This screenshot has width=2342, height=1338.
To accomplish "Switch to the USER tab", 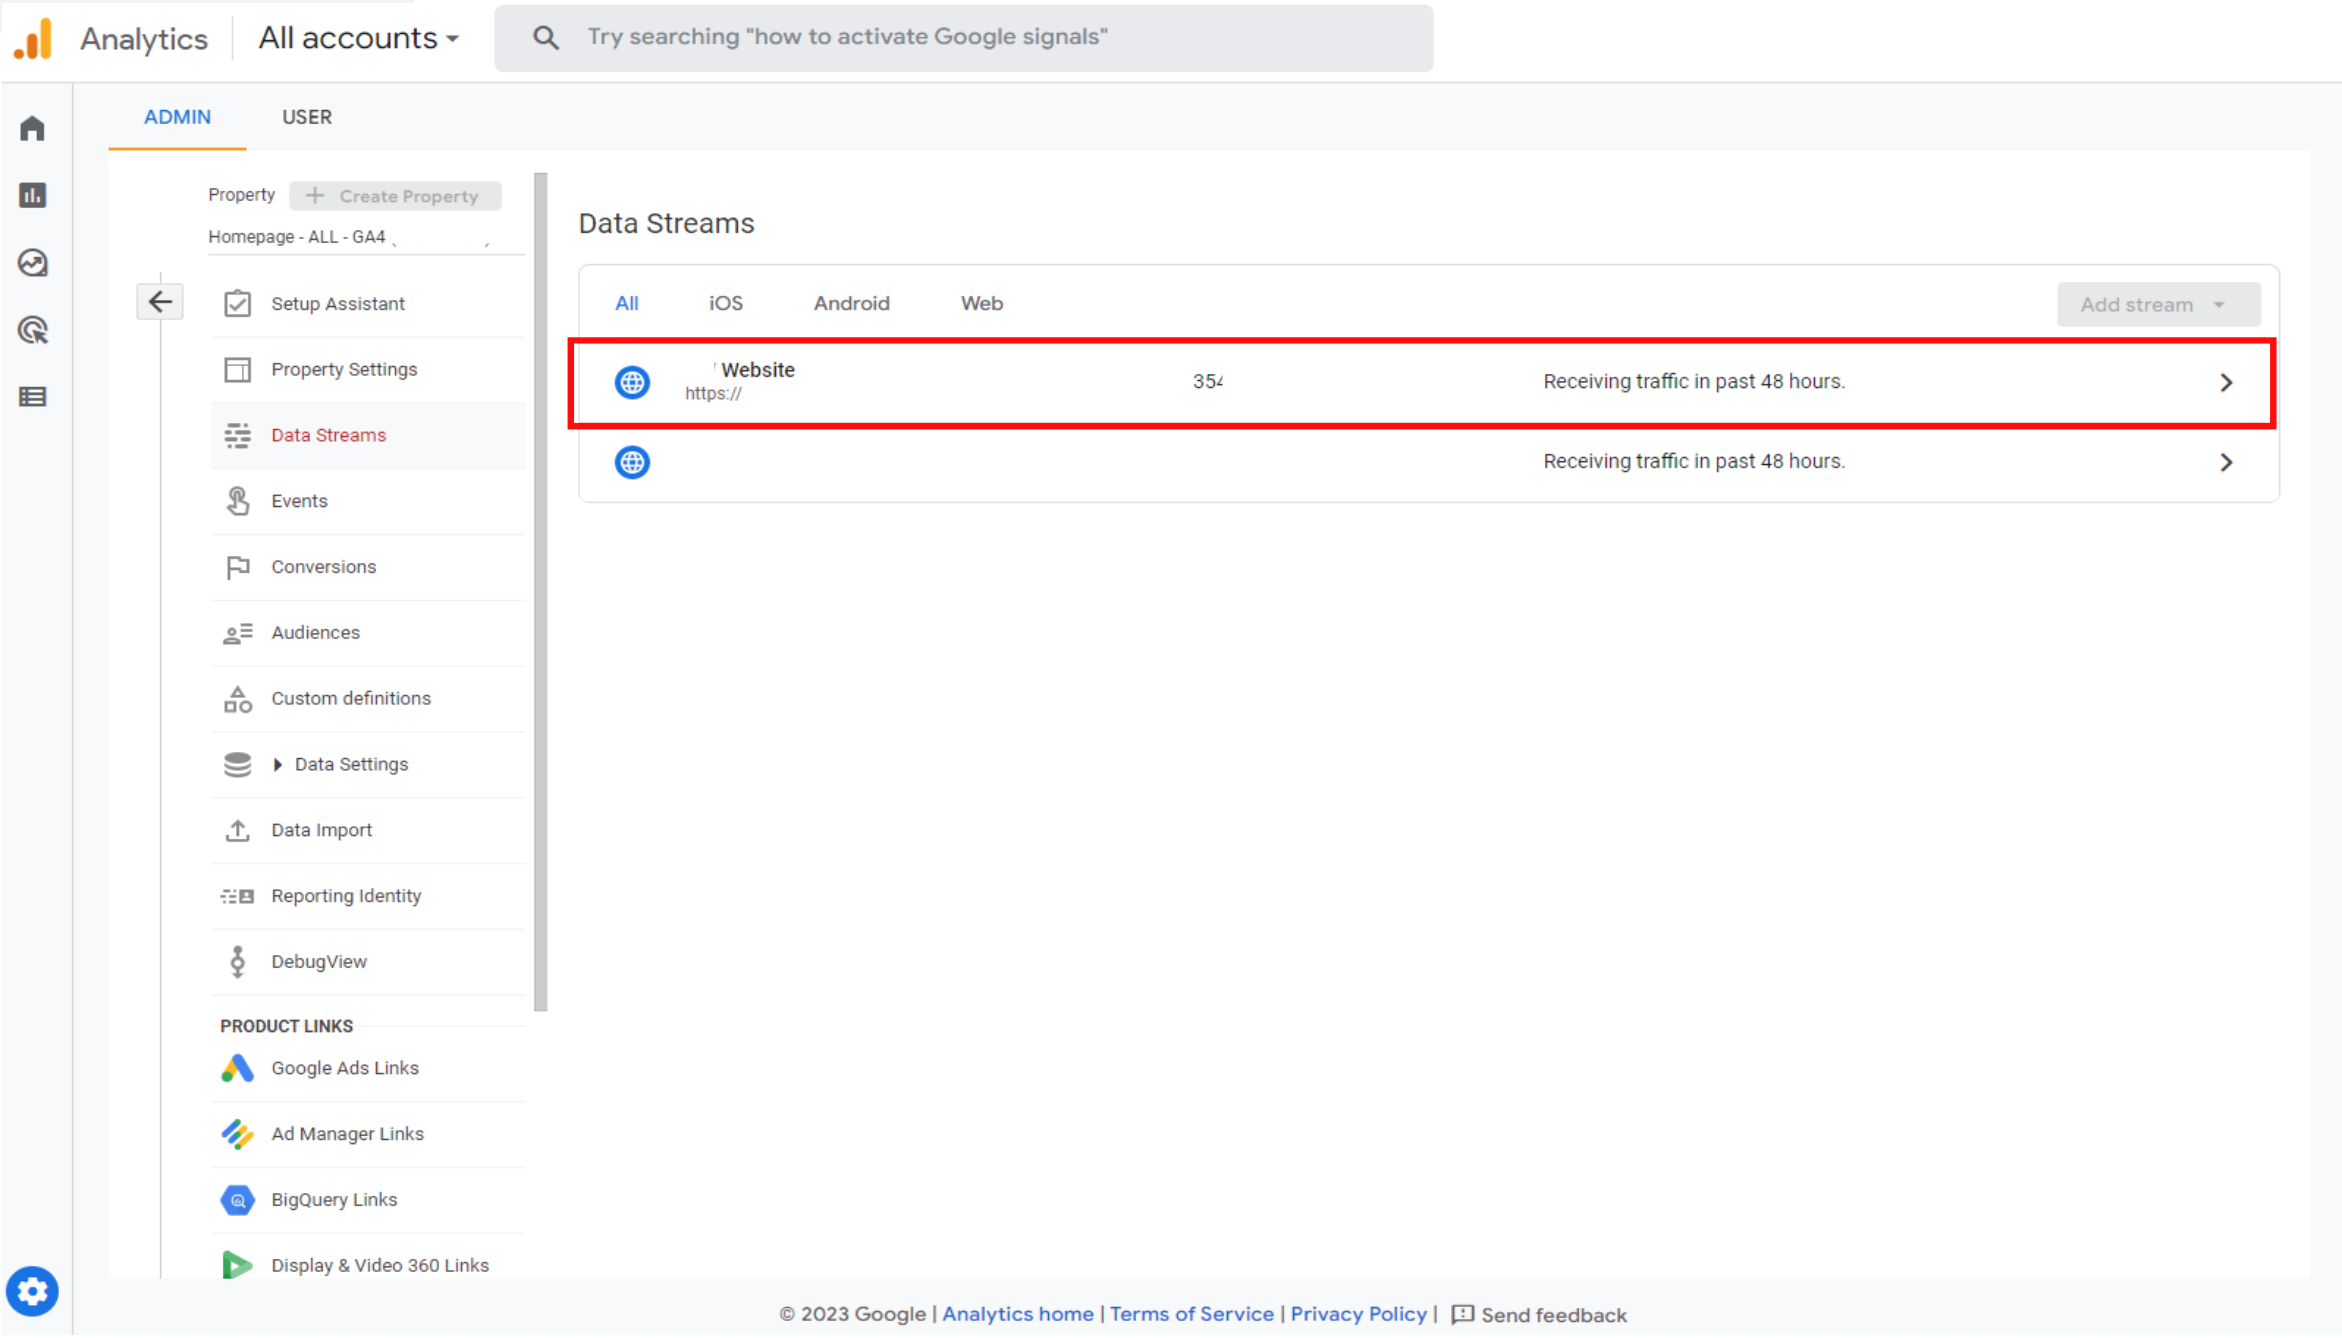I will (x=306, y=117).
